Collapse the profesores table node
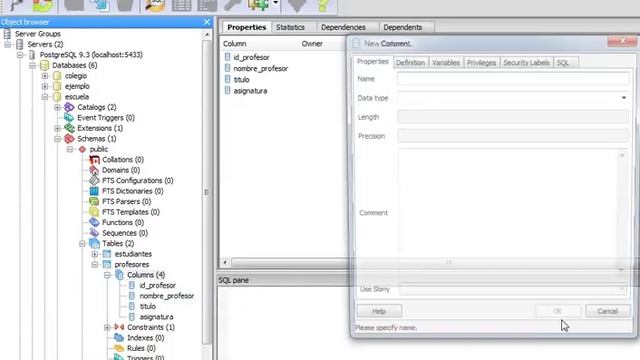The width and height of the screenshot is (640, 360). [95, 264]
